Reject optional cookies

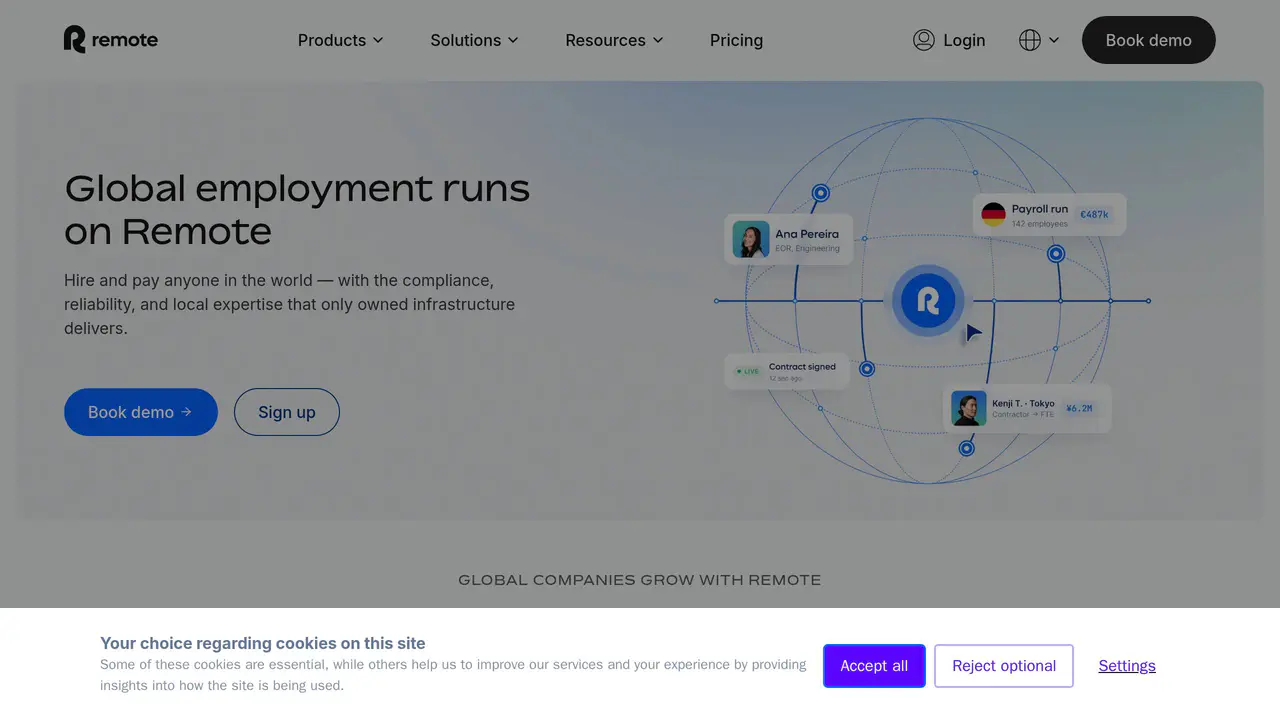point(1004,666)
